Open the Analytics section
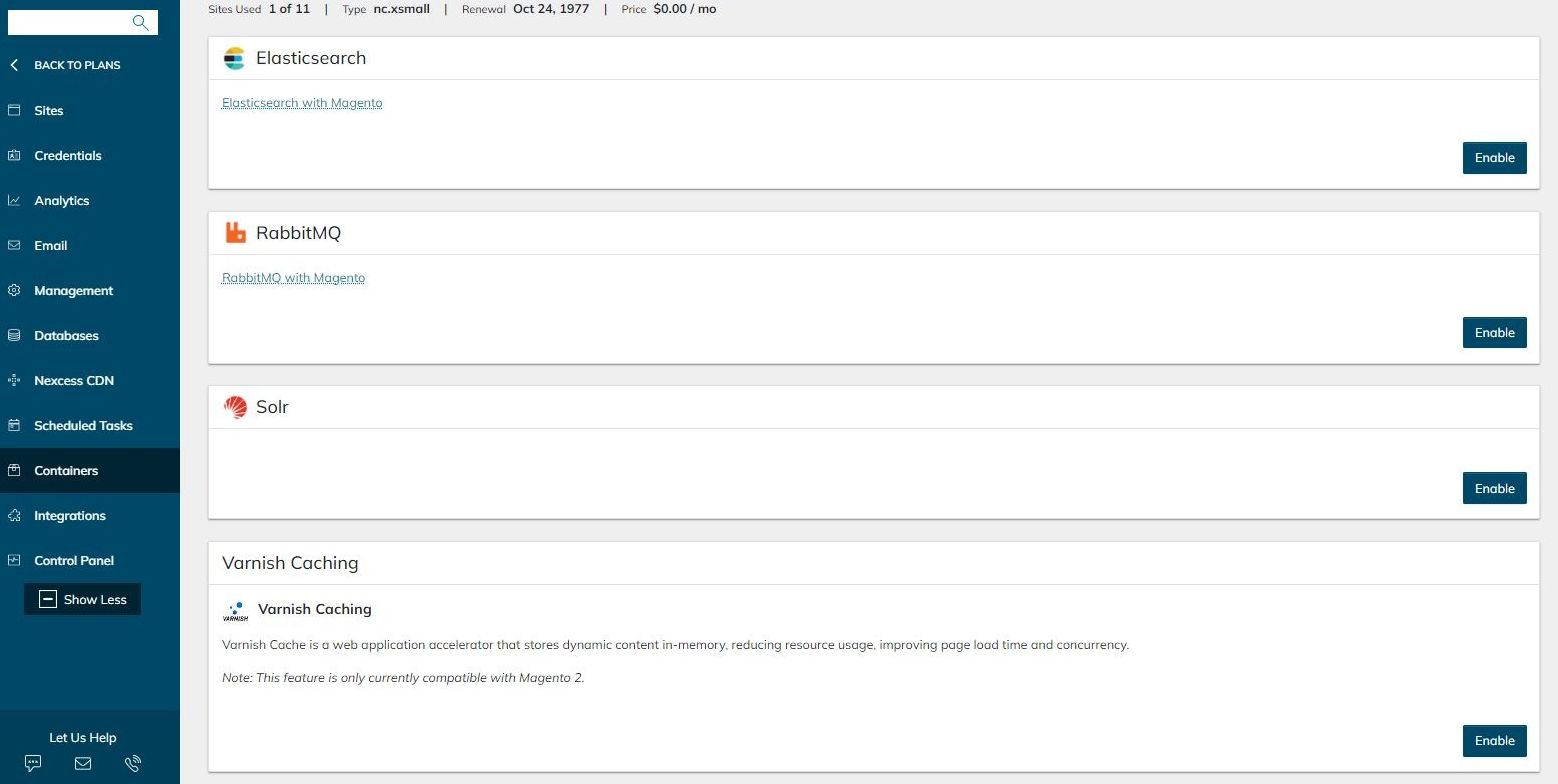Viewport: 1558px width, 784px height. click(x=90, y=200)
